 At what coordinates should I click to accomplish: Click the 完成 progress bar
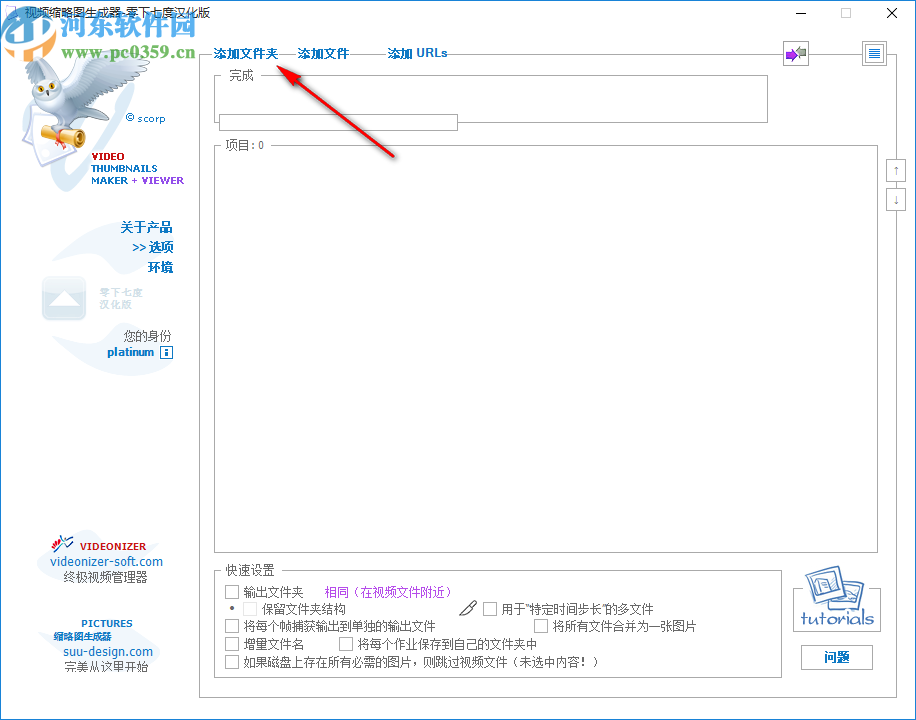(337, 122)
